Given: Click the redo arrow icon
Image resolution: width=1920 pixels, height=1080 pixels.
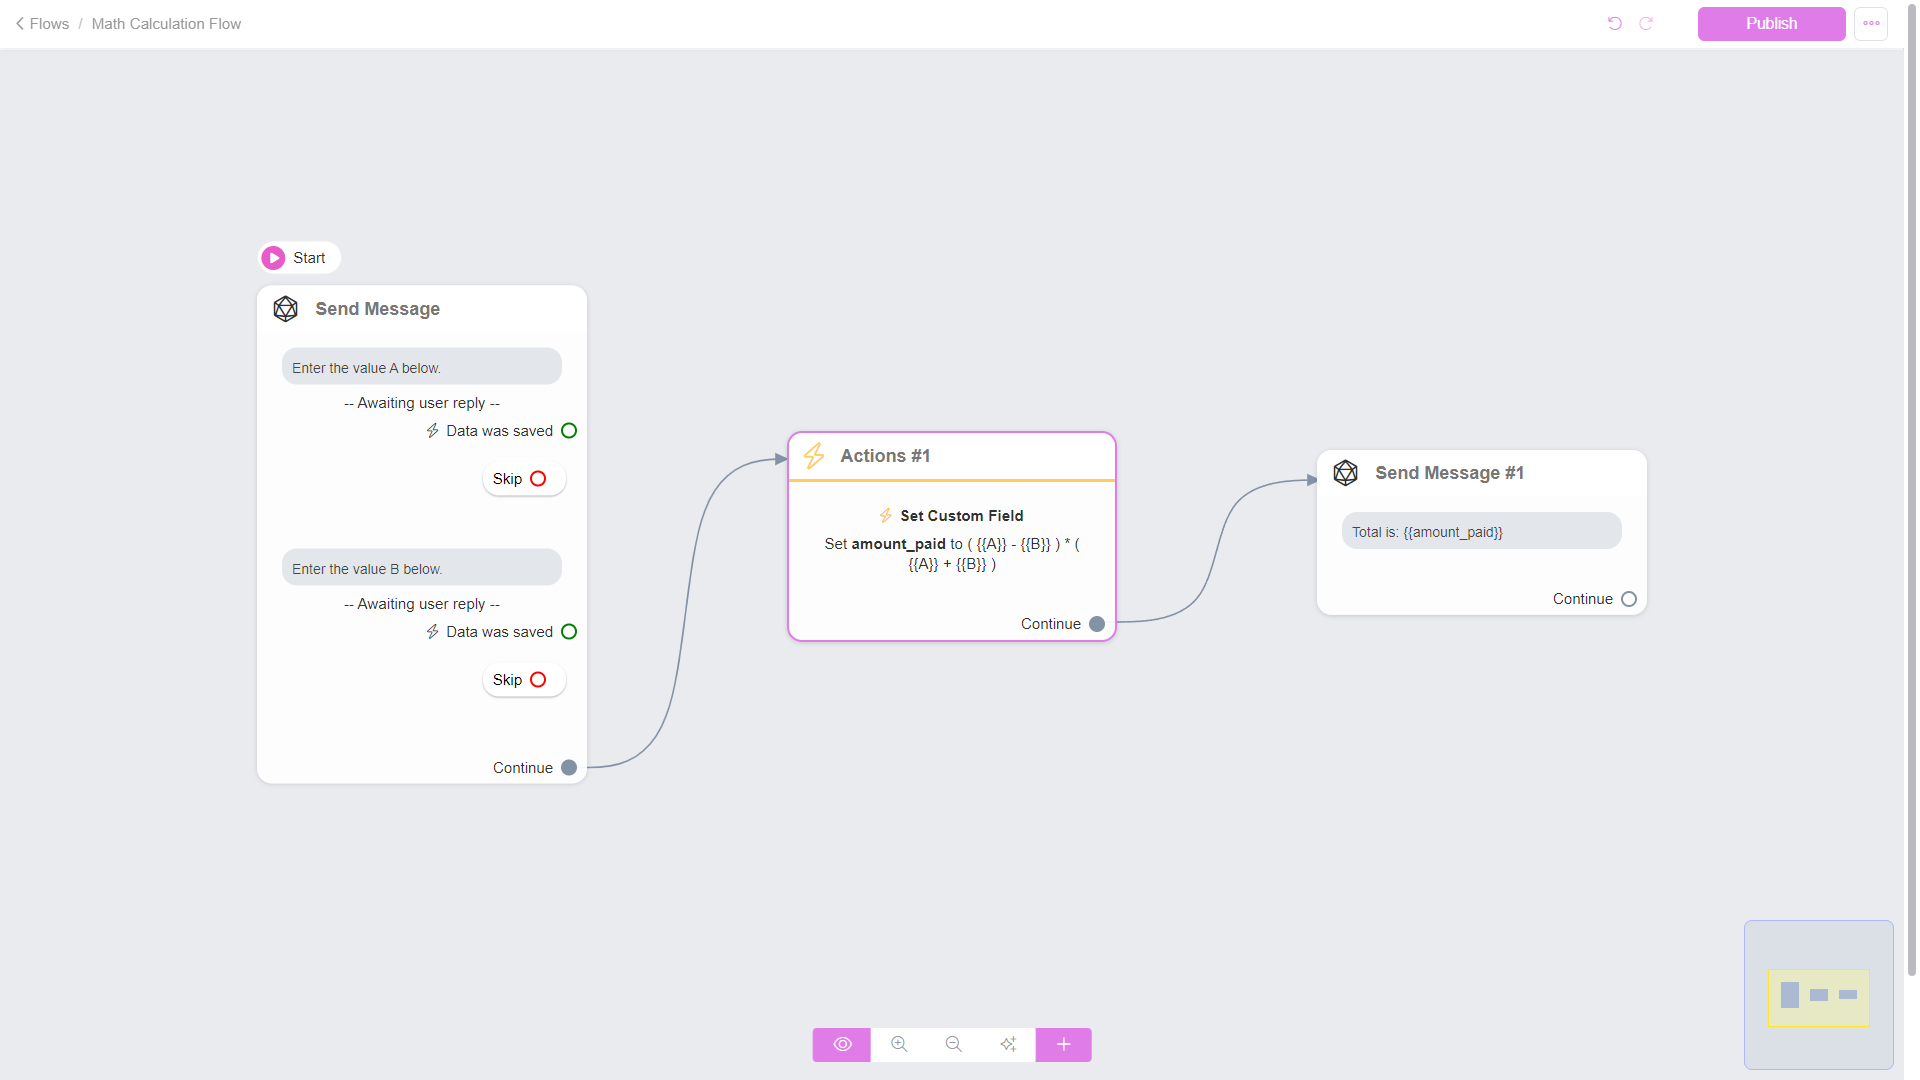Looking at the screenshot, I should (1646, 23).
